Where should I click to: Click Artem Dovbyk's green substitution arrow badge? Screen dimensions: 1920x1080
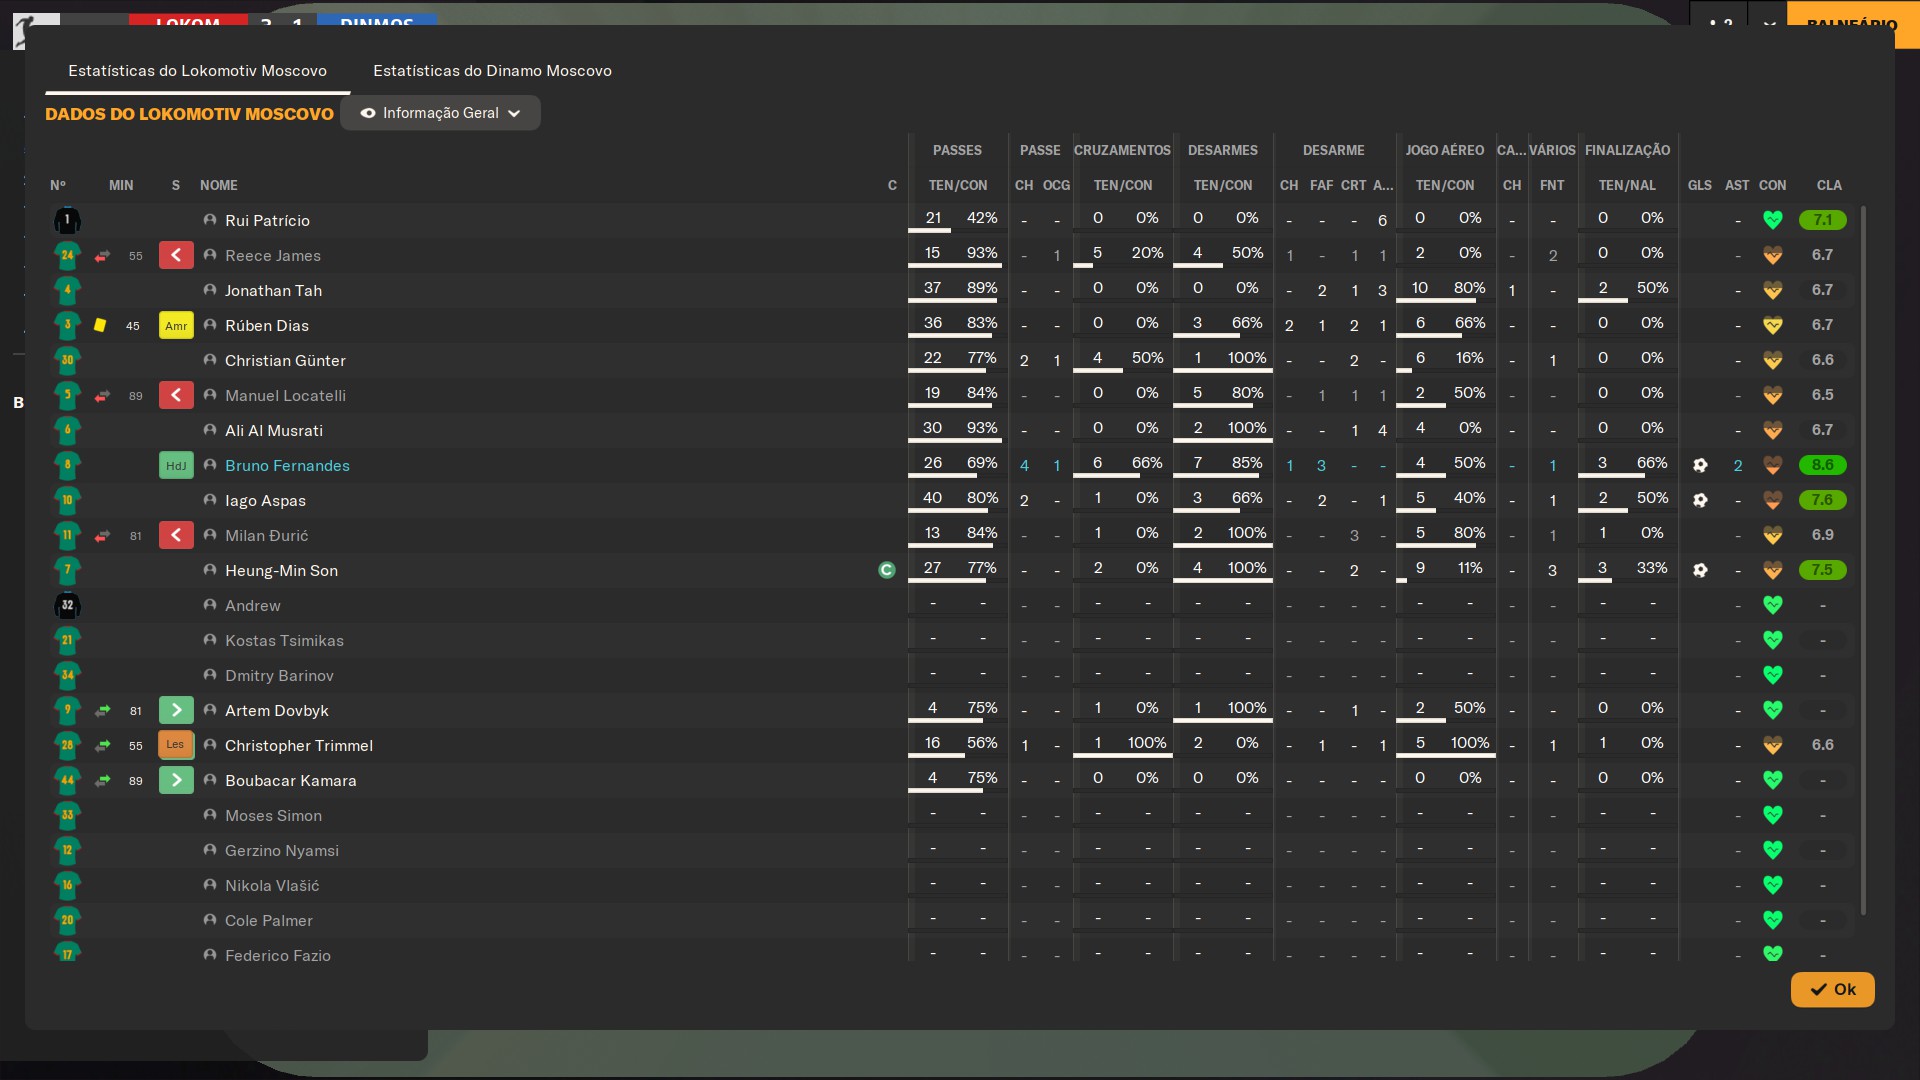pyautogui.click(x=176, y=710)
